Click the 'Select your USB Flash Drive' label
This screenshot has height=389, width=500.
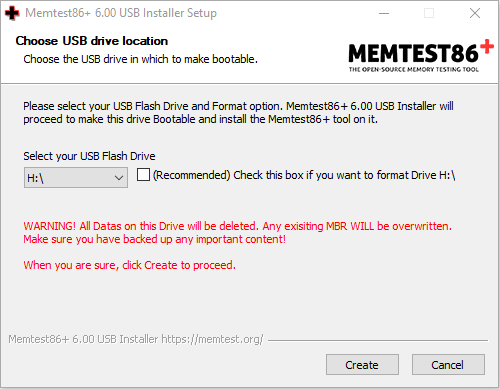click(89, 156)
